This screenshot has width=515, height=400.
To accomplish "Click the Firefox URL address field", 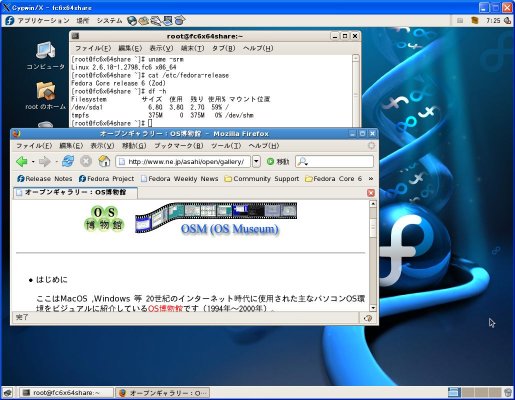I will click(x=184, y=162).
